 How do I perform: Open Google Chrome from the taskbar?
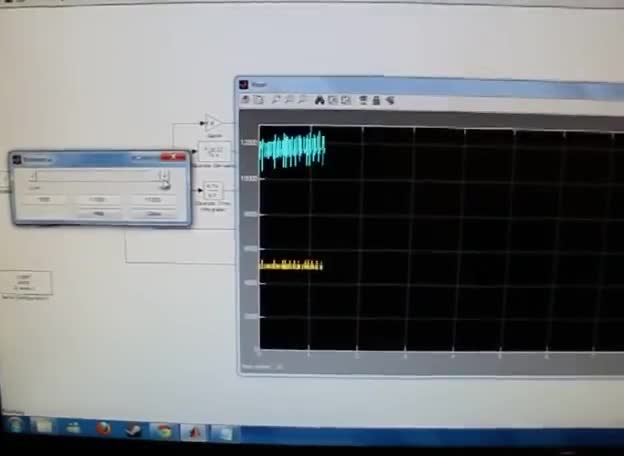(164, 431)
